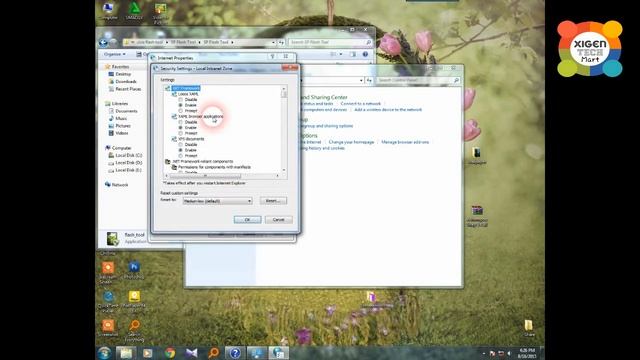This screenshot has height=360, width=640.
Task: Select Disable under XAML browser applications
Action: (180, 122)
